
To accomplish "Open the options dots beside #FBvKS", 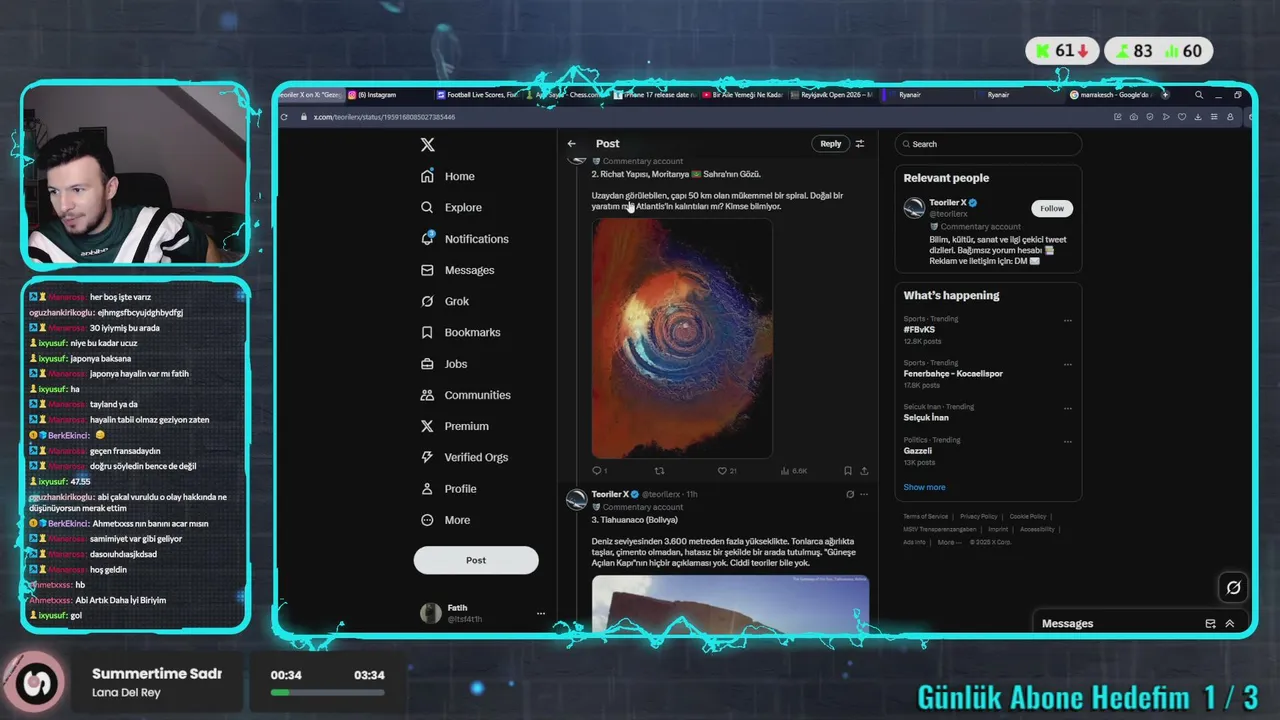I will click(1068, 321).
